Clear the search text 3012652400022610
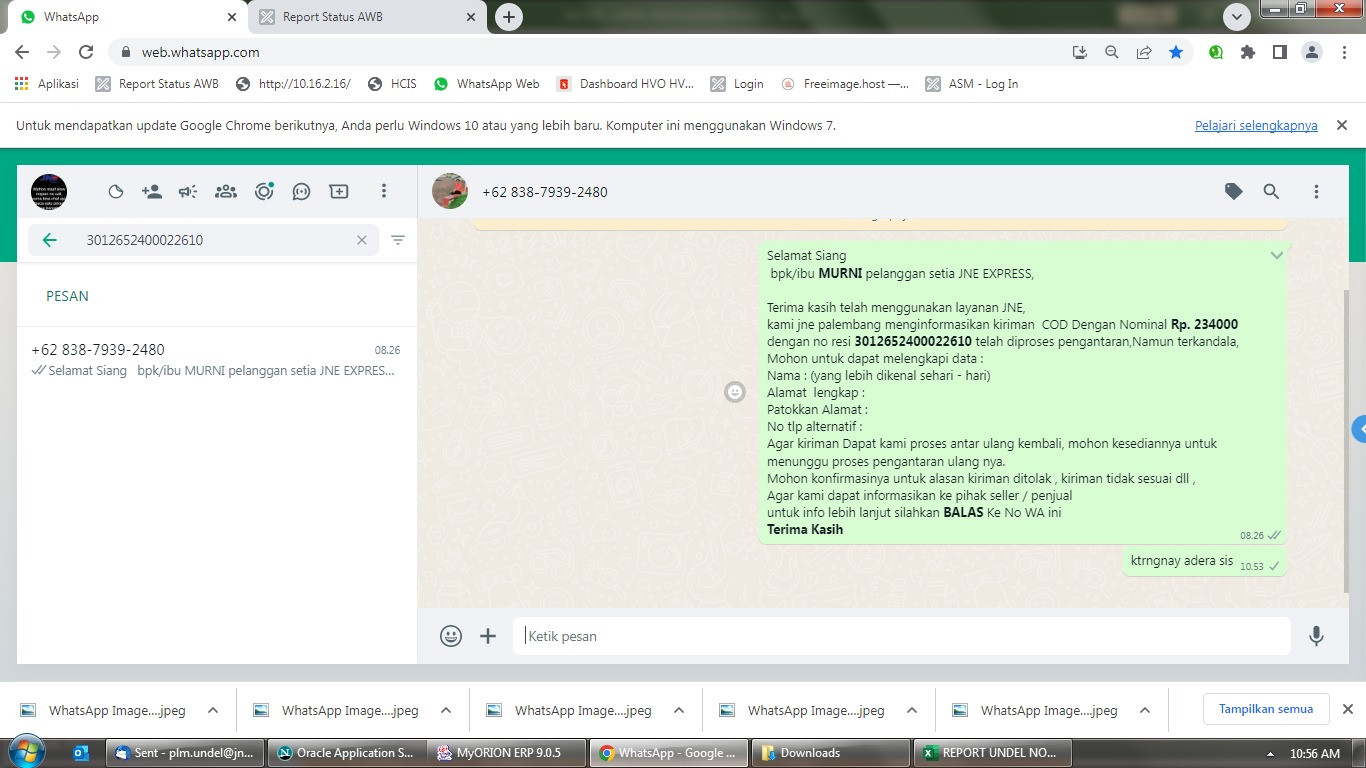 tap(362, 240)
